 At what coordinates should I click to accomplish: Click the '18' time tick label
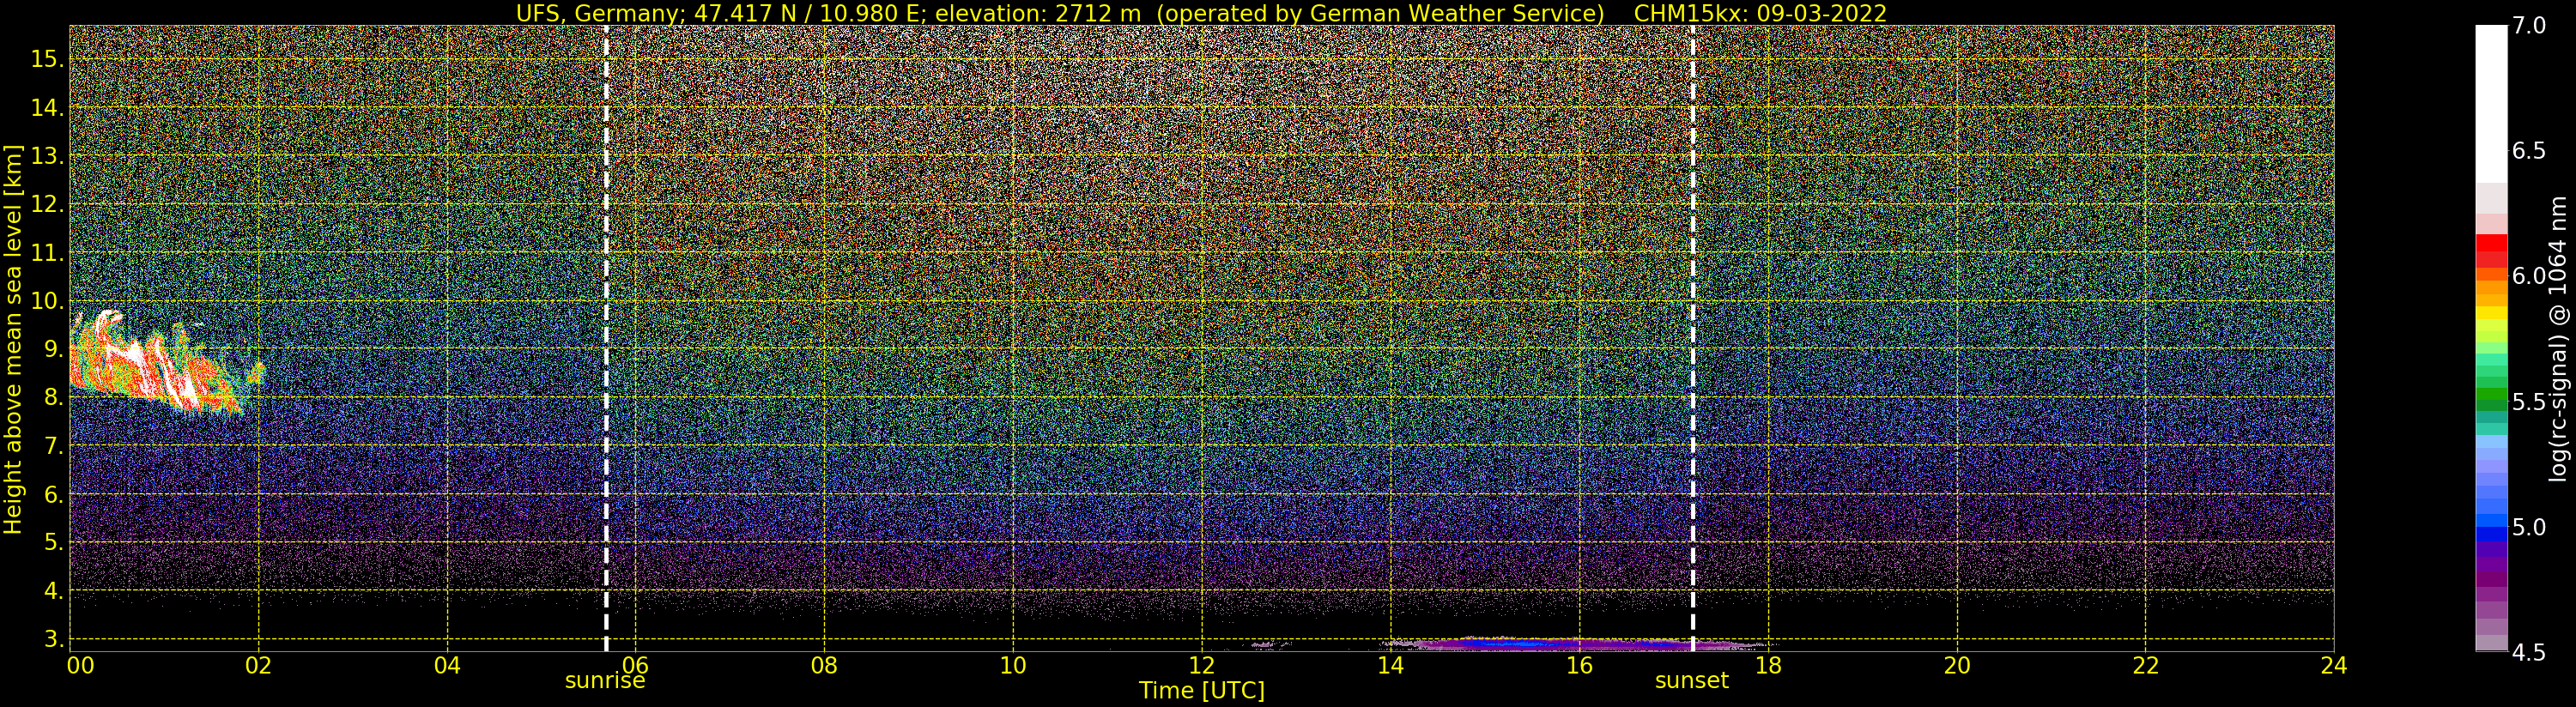tap(1768, 665)
